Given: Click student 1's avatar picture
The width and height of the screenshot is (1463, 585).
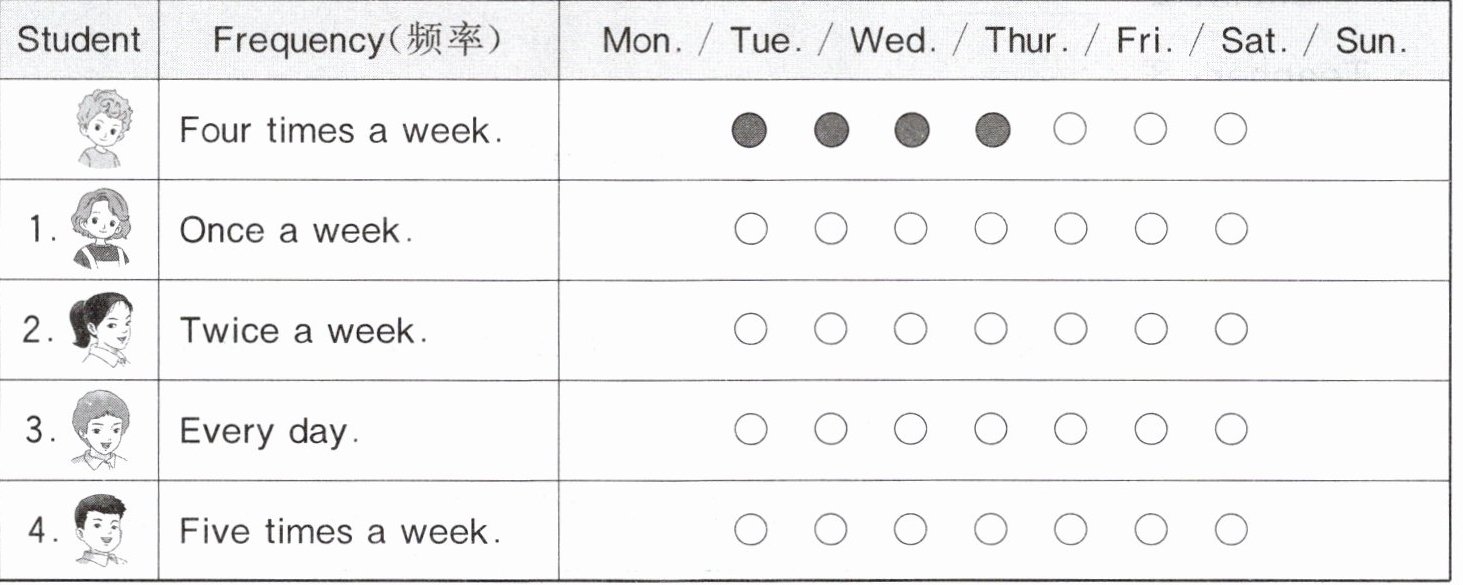Looking at the screenshot, I should [101, 230].
